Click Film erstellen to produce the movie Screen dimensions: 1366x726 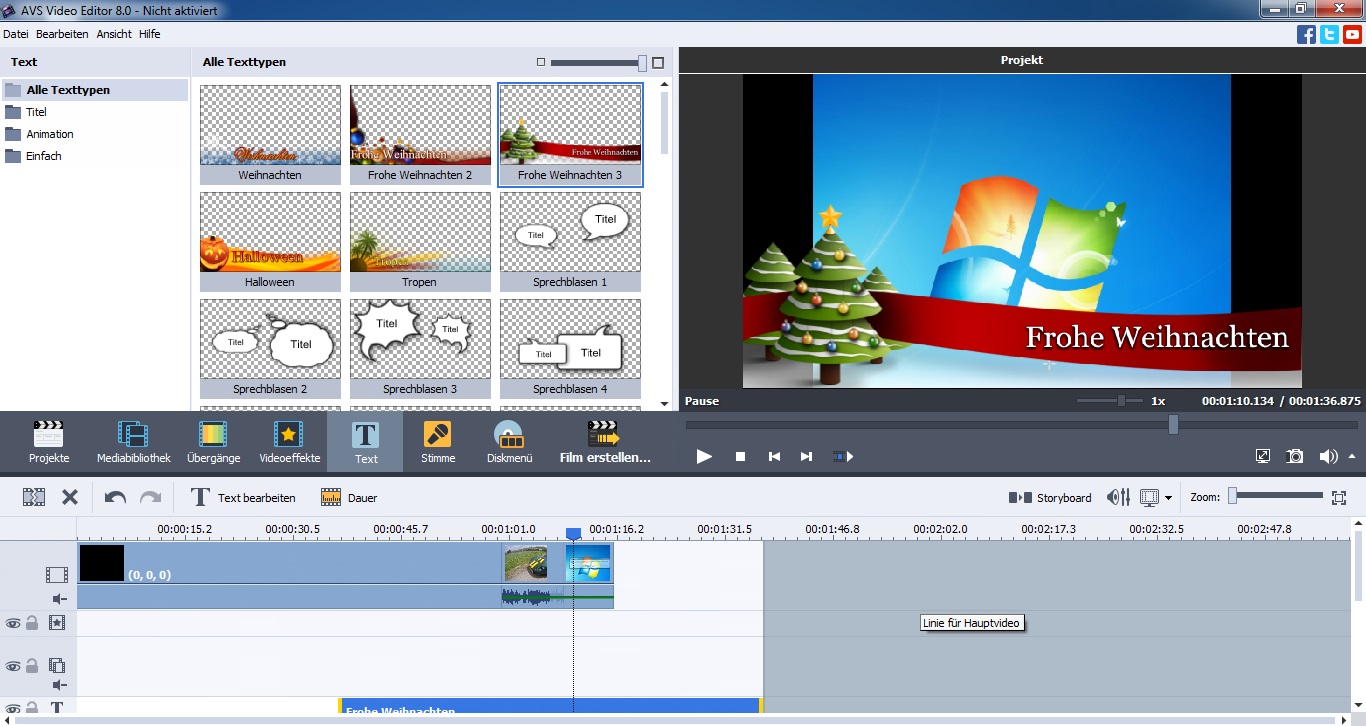pos(605,442)
